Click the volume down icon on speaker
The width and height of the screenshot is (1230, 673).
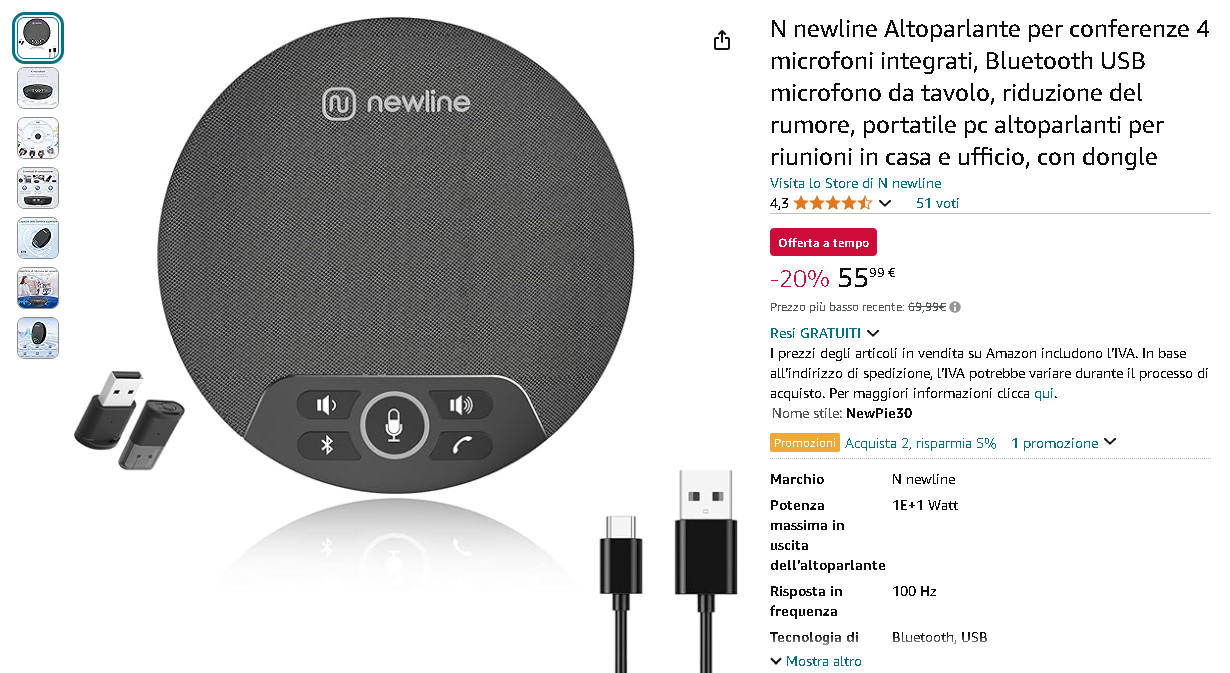[326, 405]
